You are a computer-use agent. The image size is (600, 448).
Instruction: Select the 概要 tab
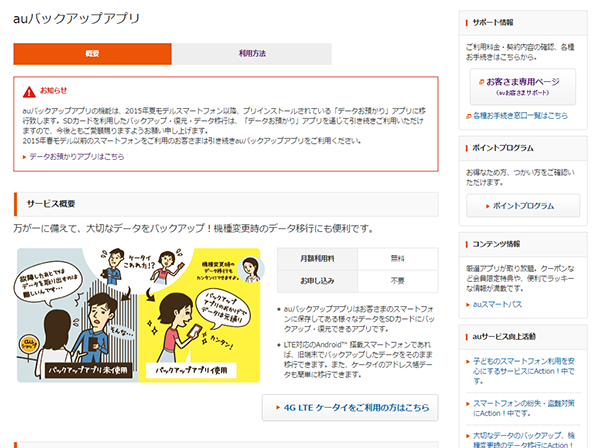coord(92,54)
